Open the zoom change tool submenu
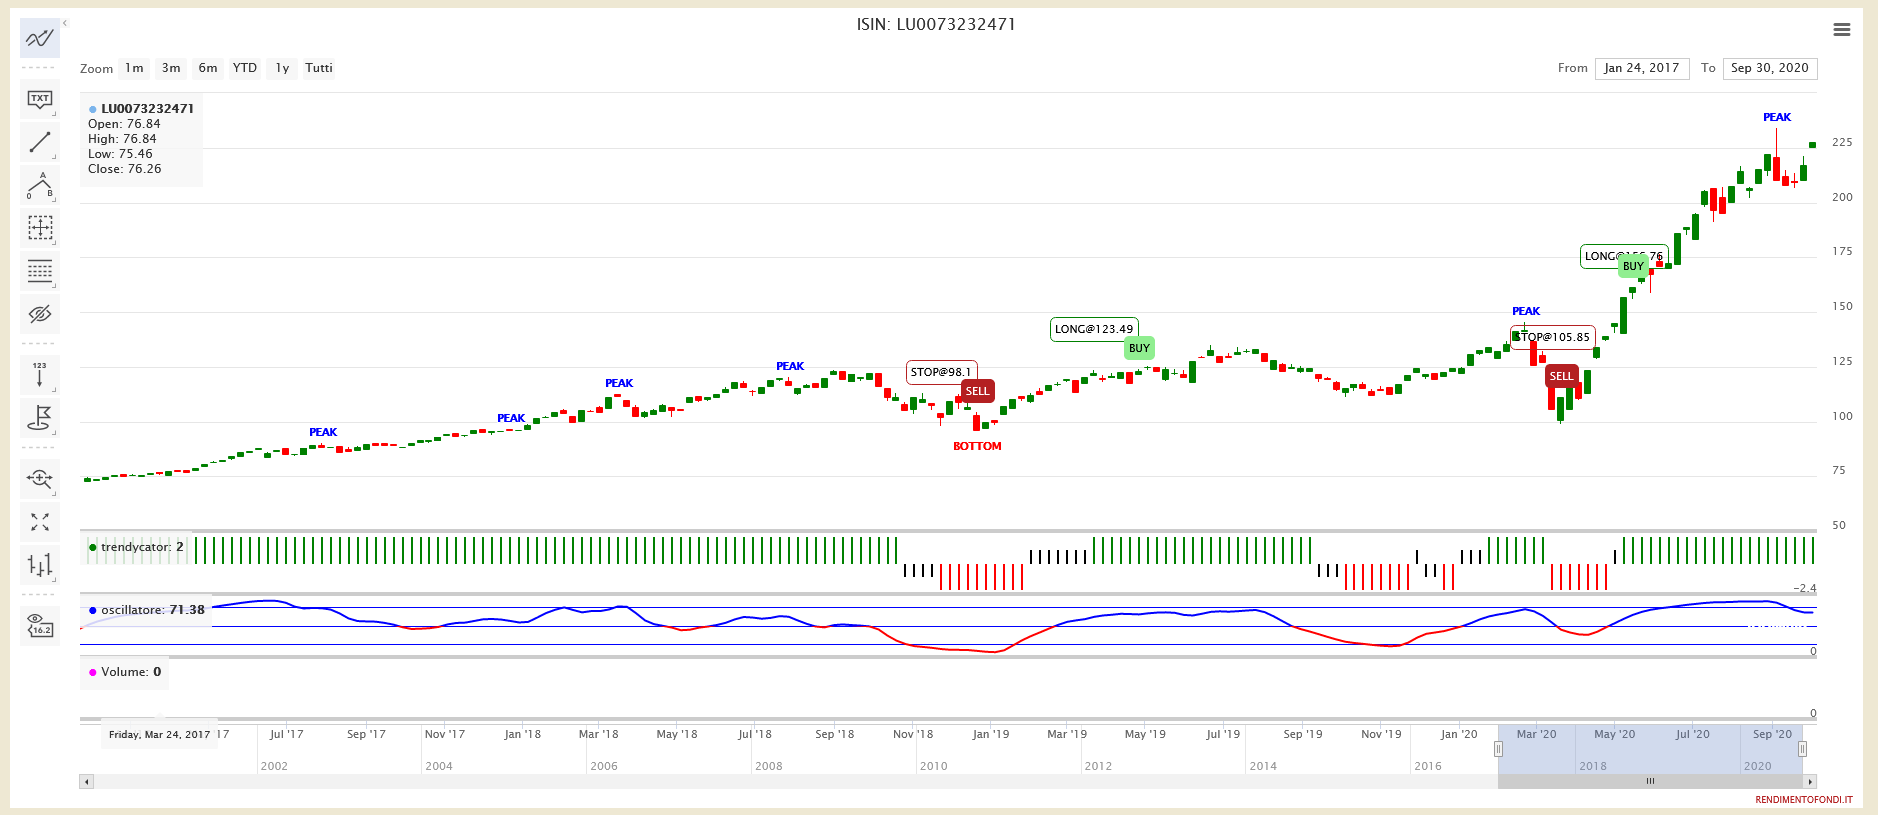The width and height of the screenshot is (1878, 815). point(39,479)
